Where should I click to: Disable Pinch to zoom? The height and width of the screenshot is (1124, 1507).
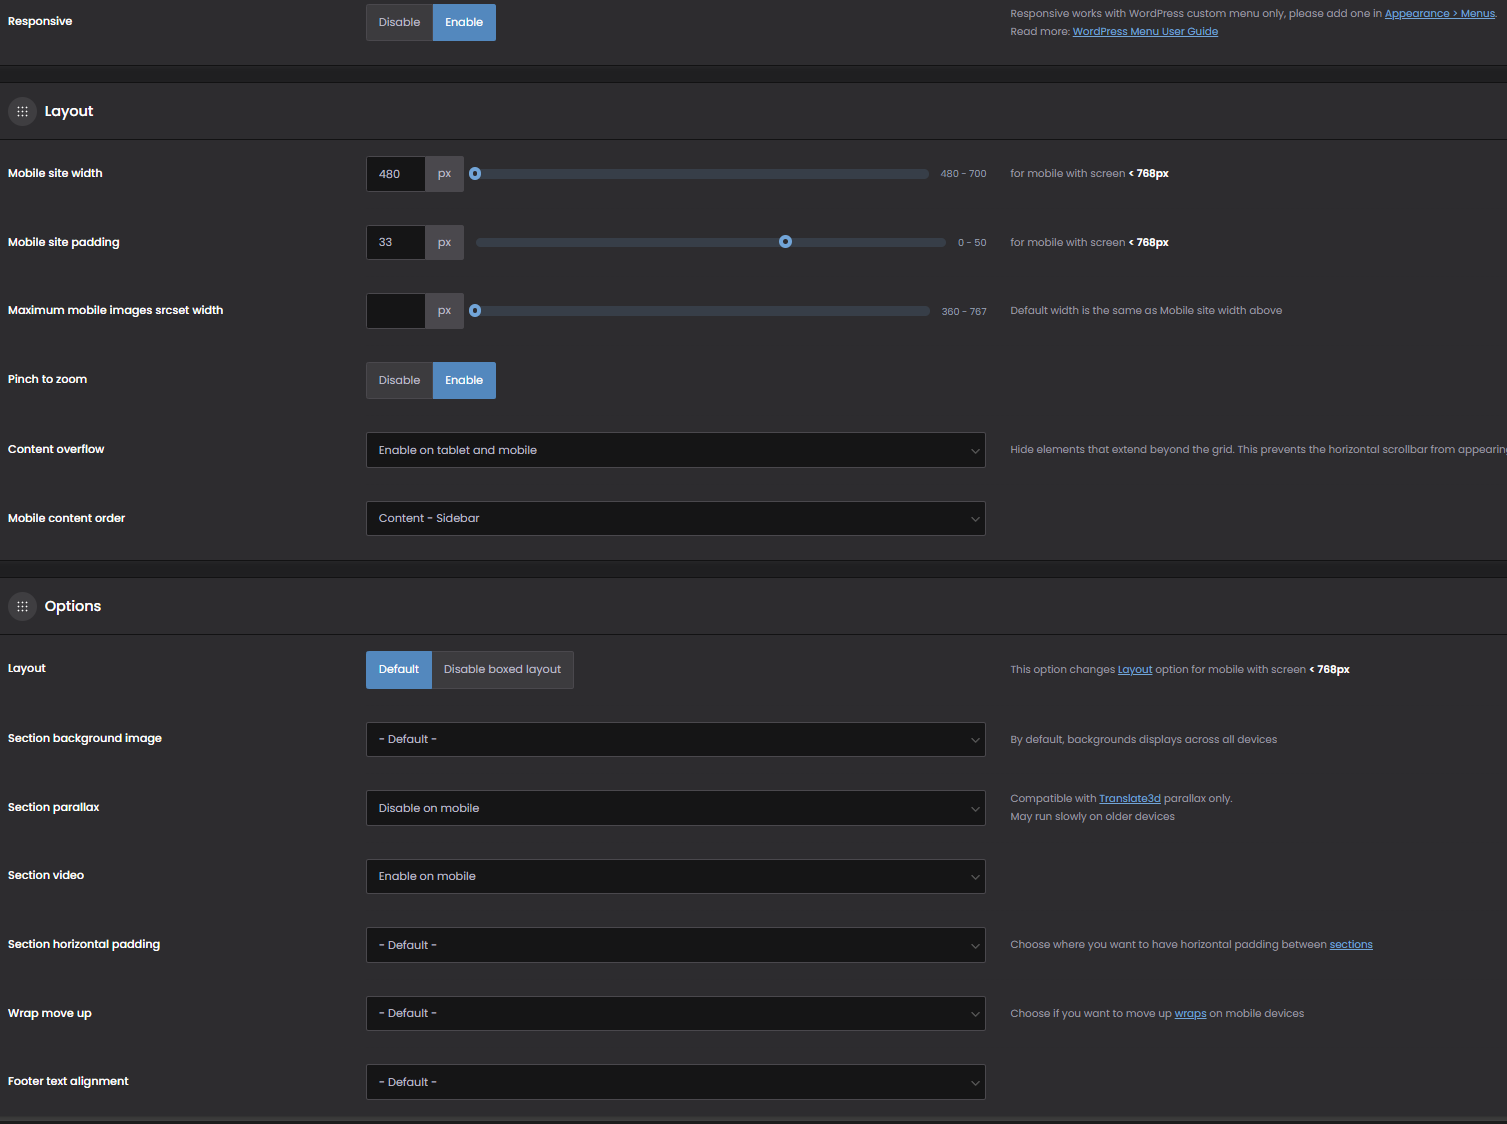tap(399, 380)
